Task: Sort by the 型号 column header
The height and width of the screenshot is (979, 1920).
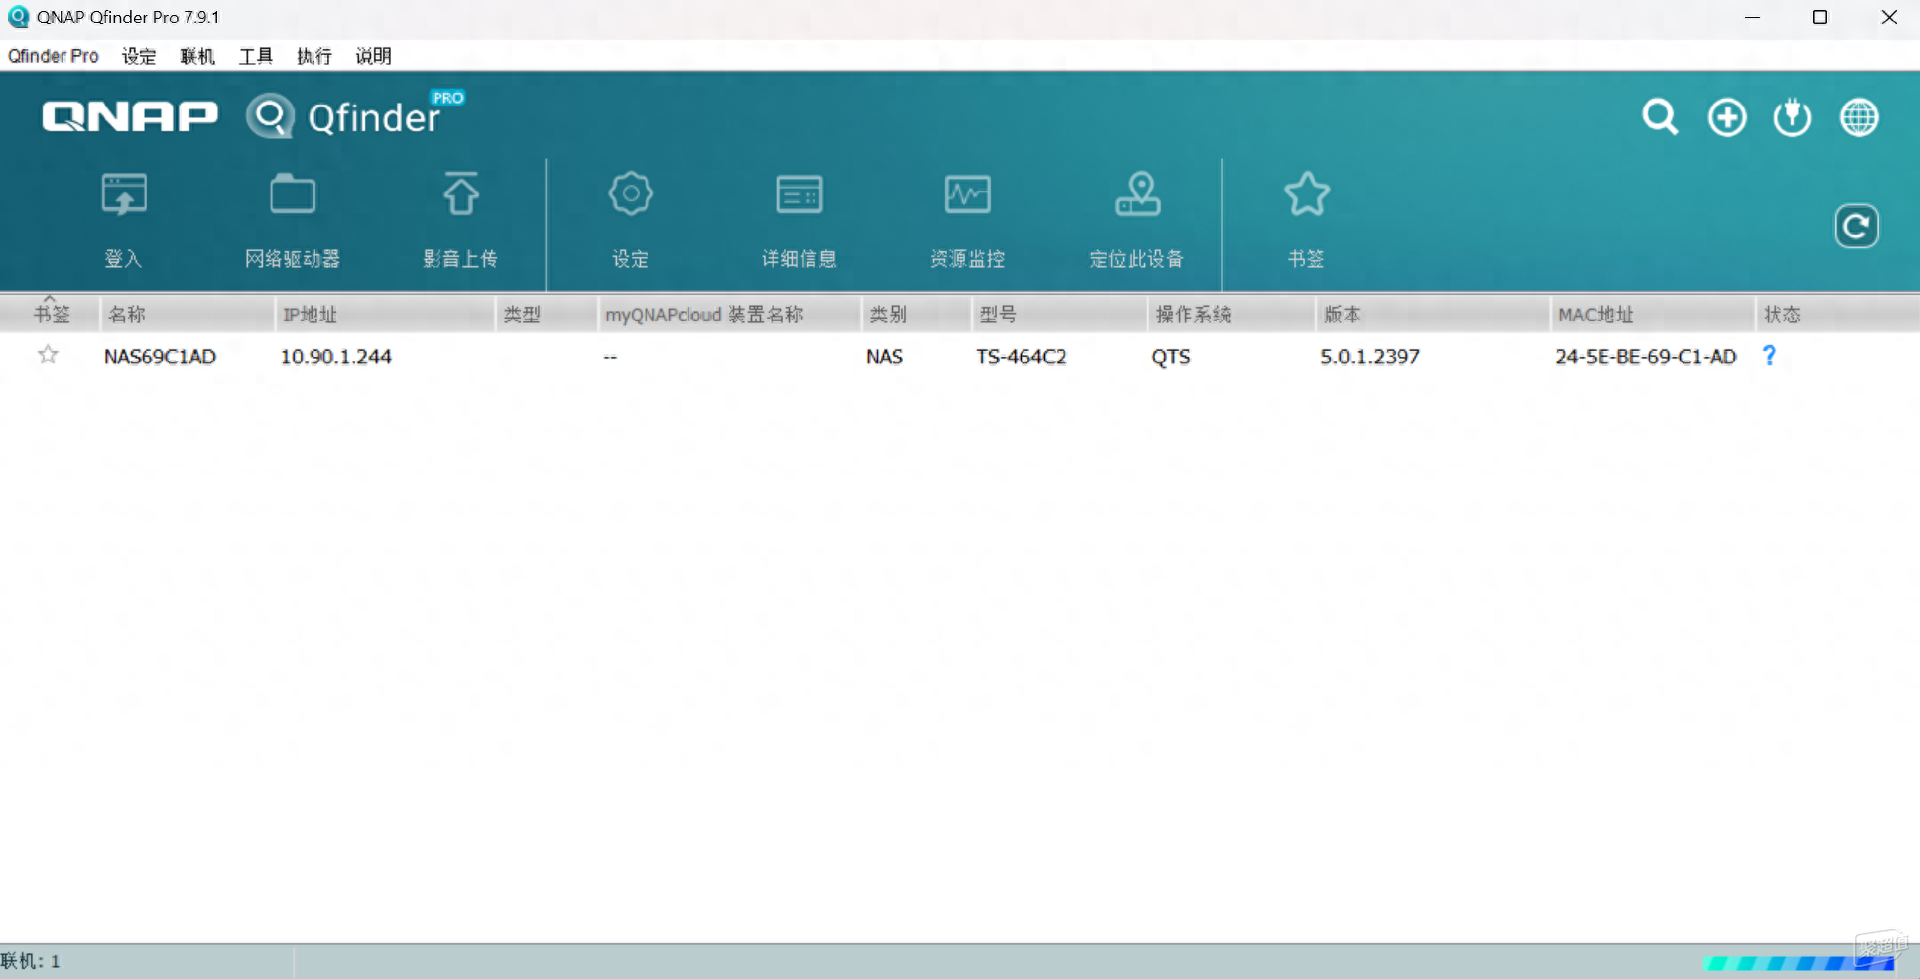Action: click(1060, 314)
